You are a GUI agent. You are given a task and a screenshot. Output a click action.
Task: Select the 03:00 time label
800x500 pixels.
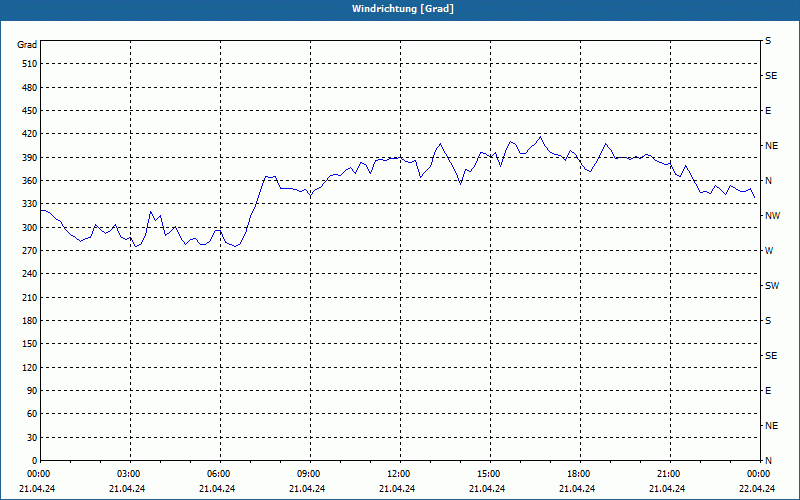click(x=127, y=474)
